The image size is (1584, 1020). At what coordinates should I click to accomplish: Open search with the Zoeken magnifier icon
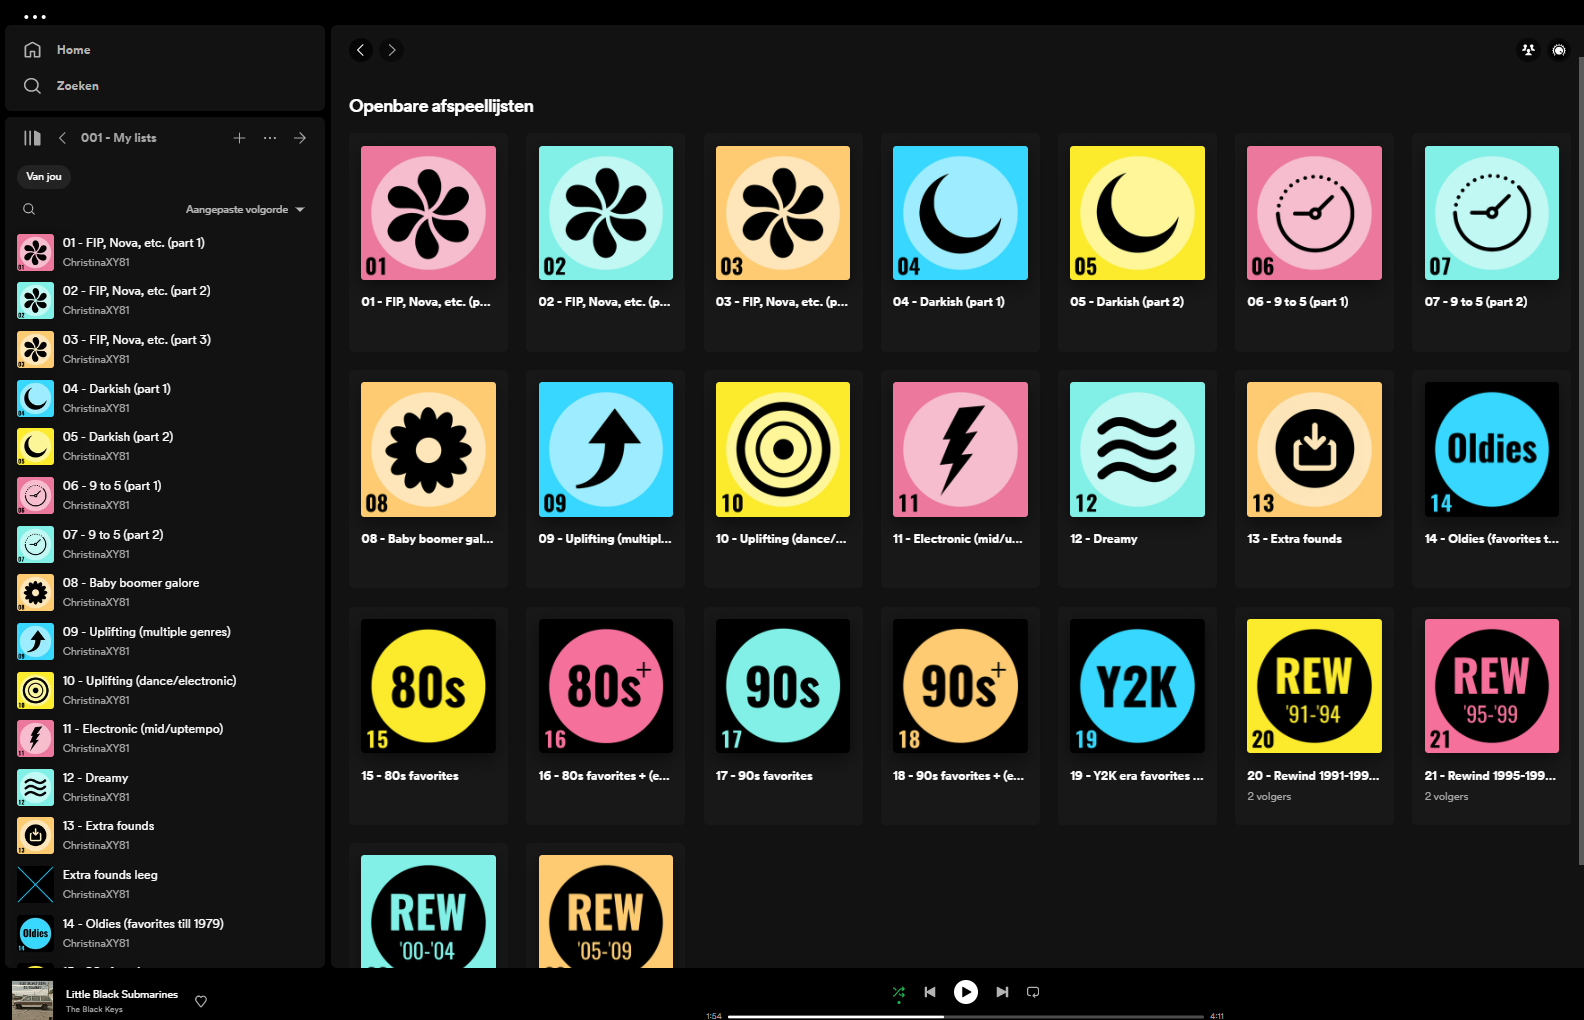33,86
